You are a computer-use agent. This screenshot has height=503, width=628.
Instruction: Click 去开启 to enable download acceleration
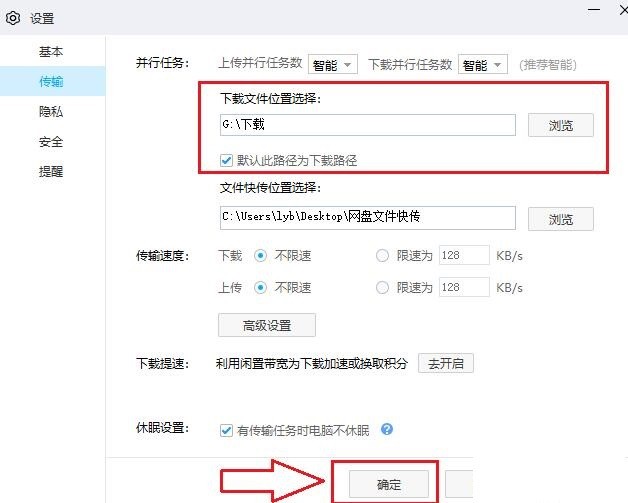click(x=445, y=363)
